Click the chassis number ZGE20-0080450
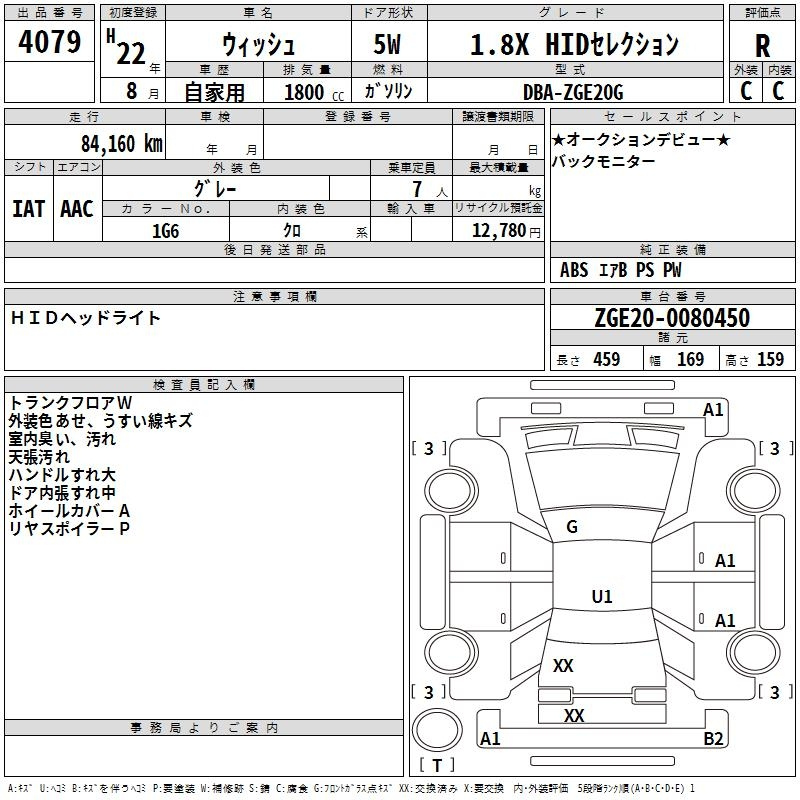The image size is (800, 800). tap(671, 319)
